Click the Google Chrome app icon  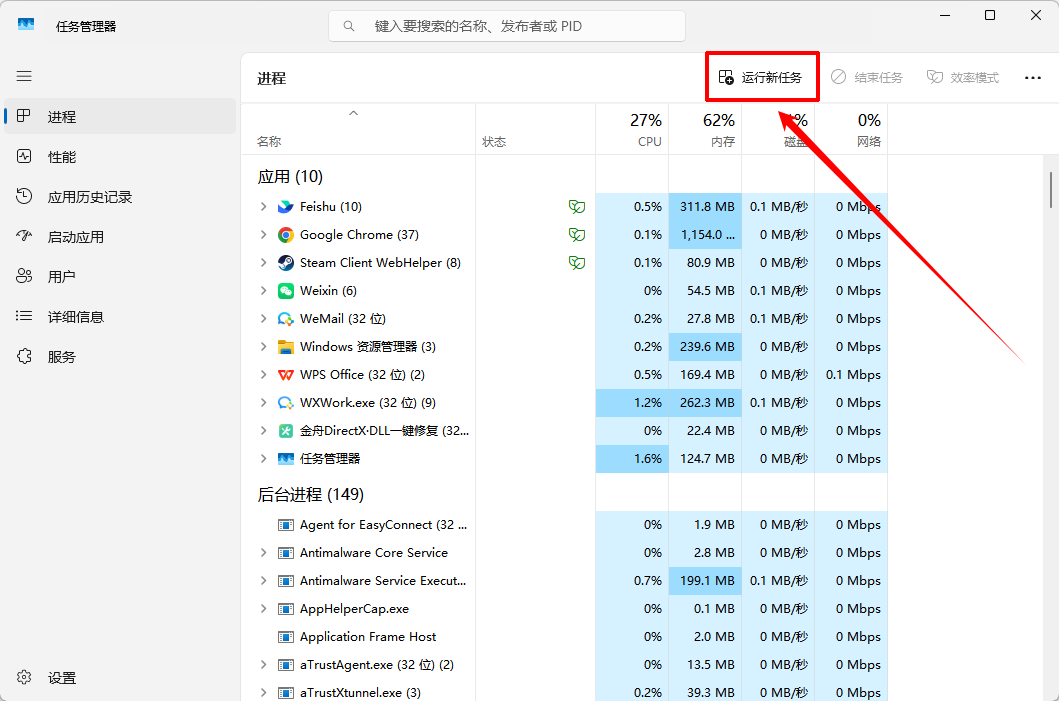click(286, 235)
